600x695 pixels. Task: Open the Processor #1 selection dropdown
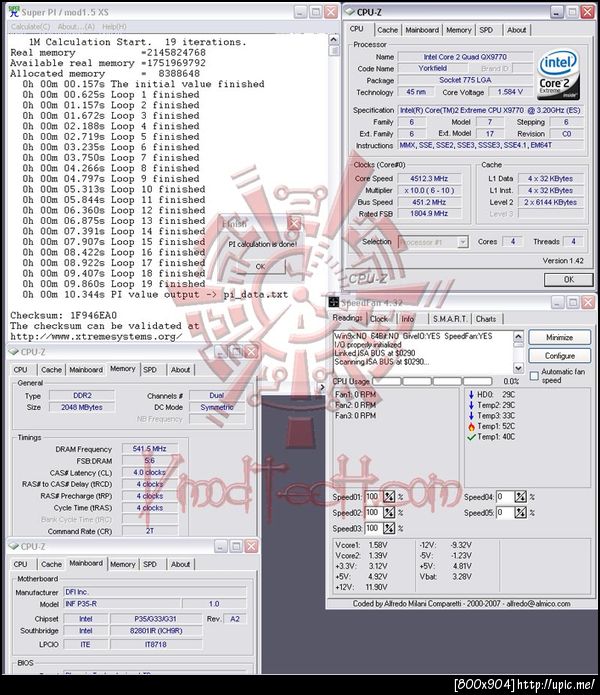463,242
